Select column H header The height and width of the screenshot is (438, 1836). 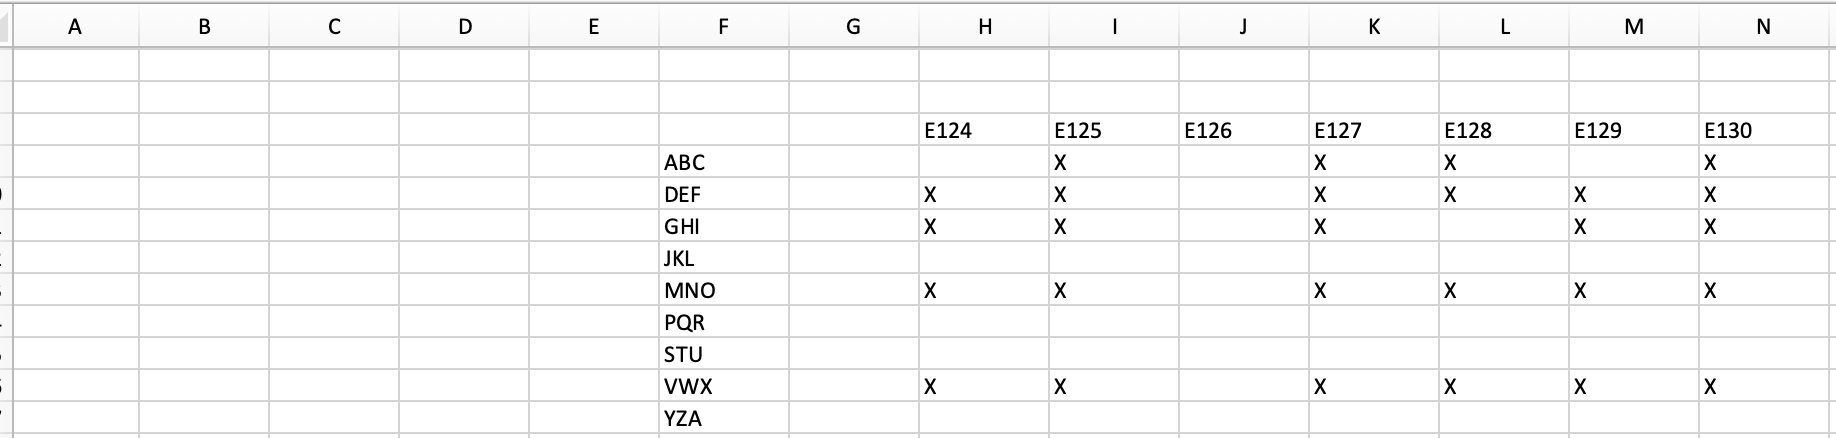pyautogui.click(x=984, y=27)
